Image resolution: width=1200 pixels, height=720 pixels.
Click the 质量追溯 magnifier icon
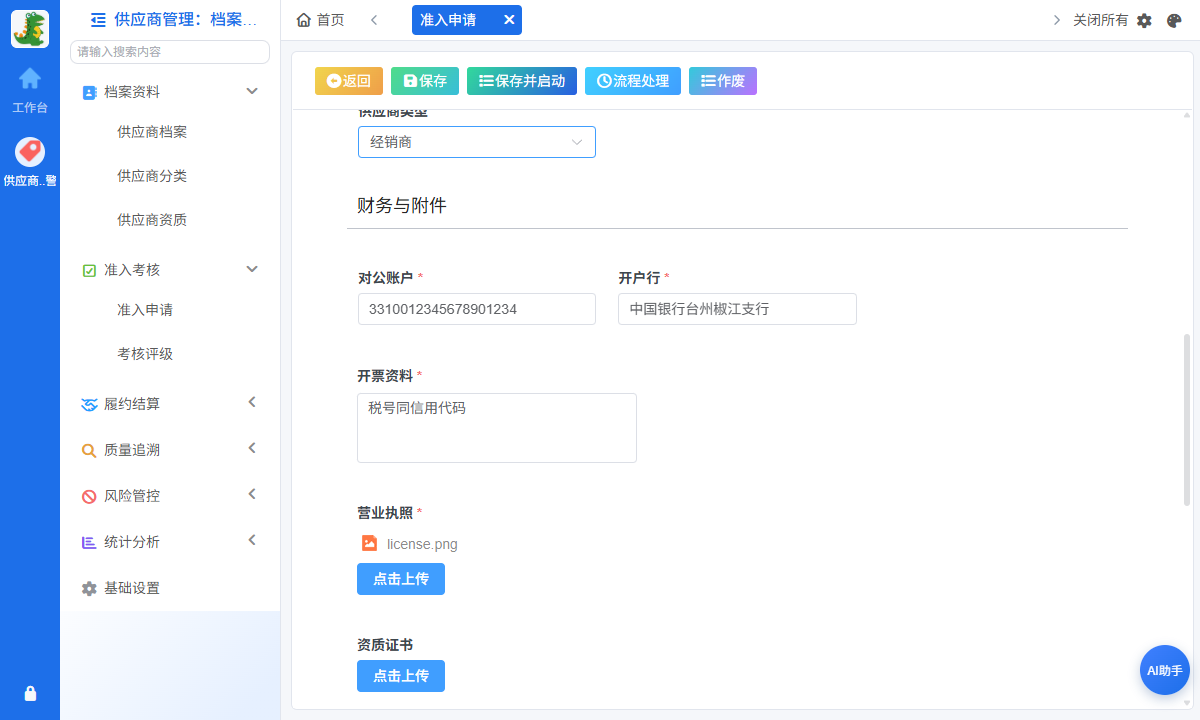(89, 450)
